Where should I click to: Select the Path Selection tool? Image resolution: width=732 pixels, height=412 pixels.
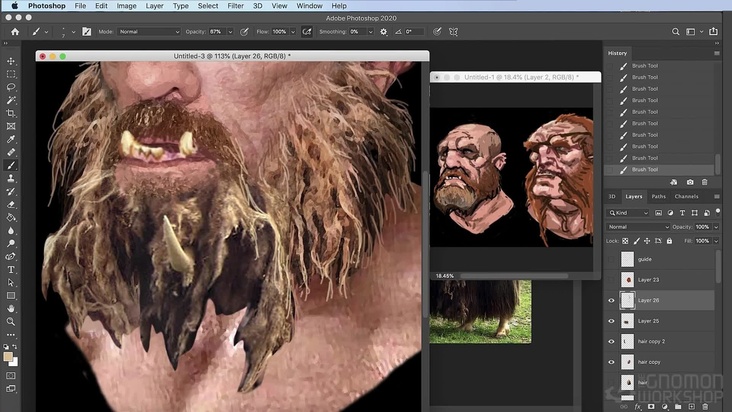11,283
